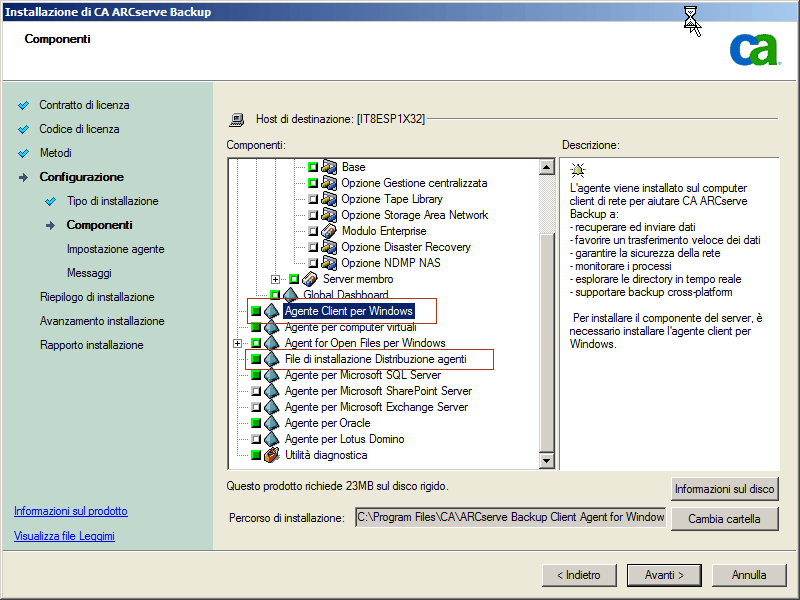Click the Utilità diagnostica toolbox icon
This screenshot has width=800, height=600.
(271, 455)
